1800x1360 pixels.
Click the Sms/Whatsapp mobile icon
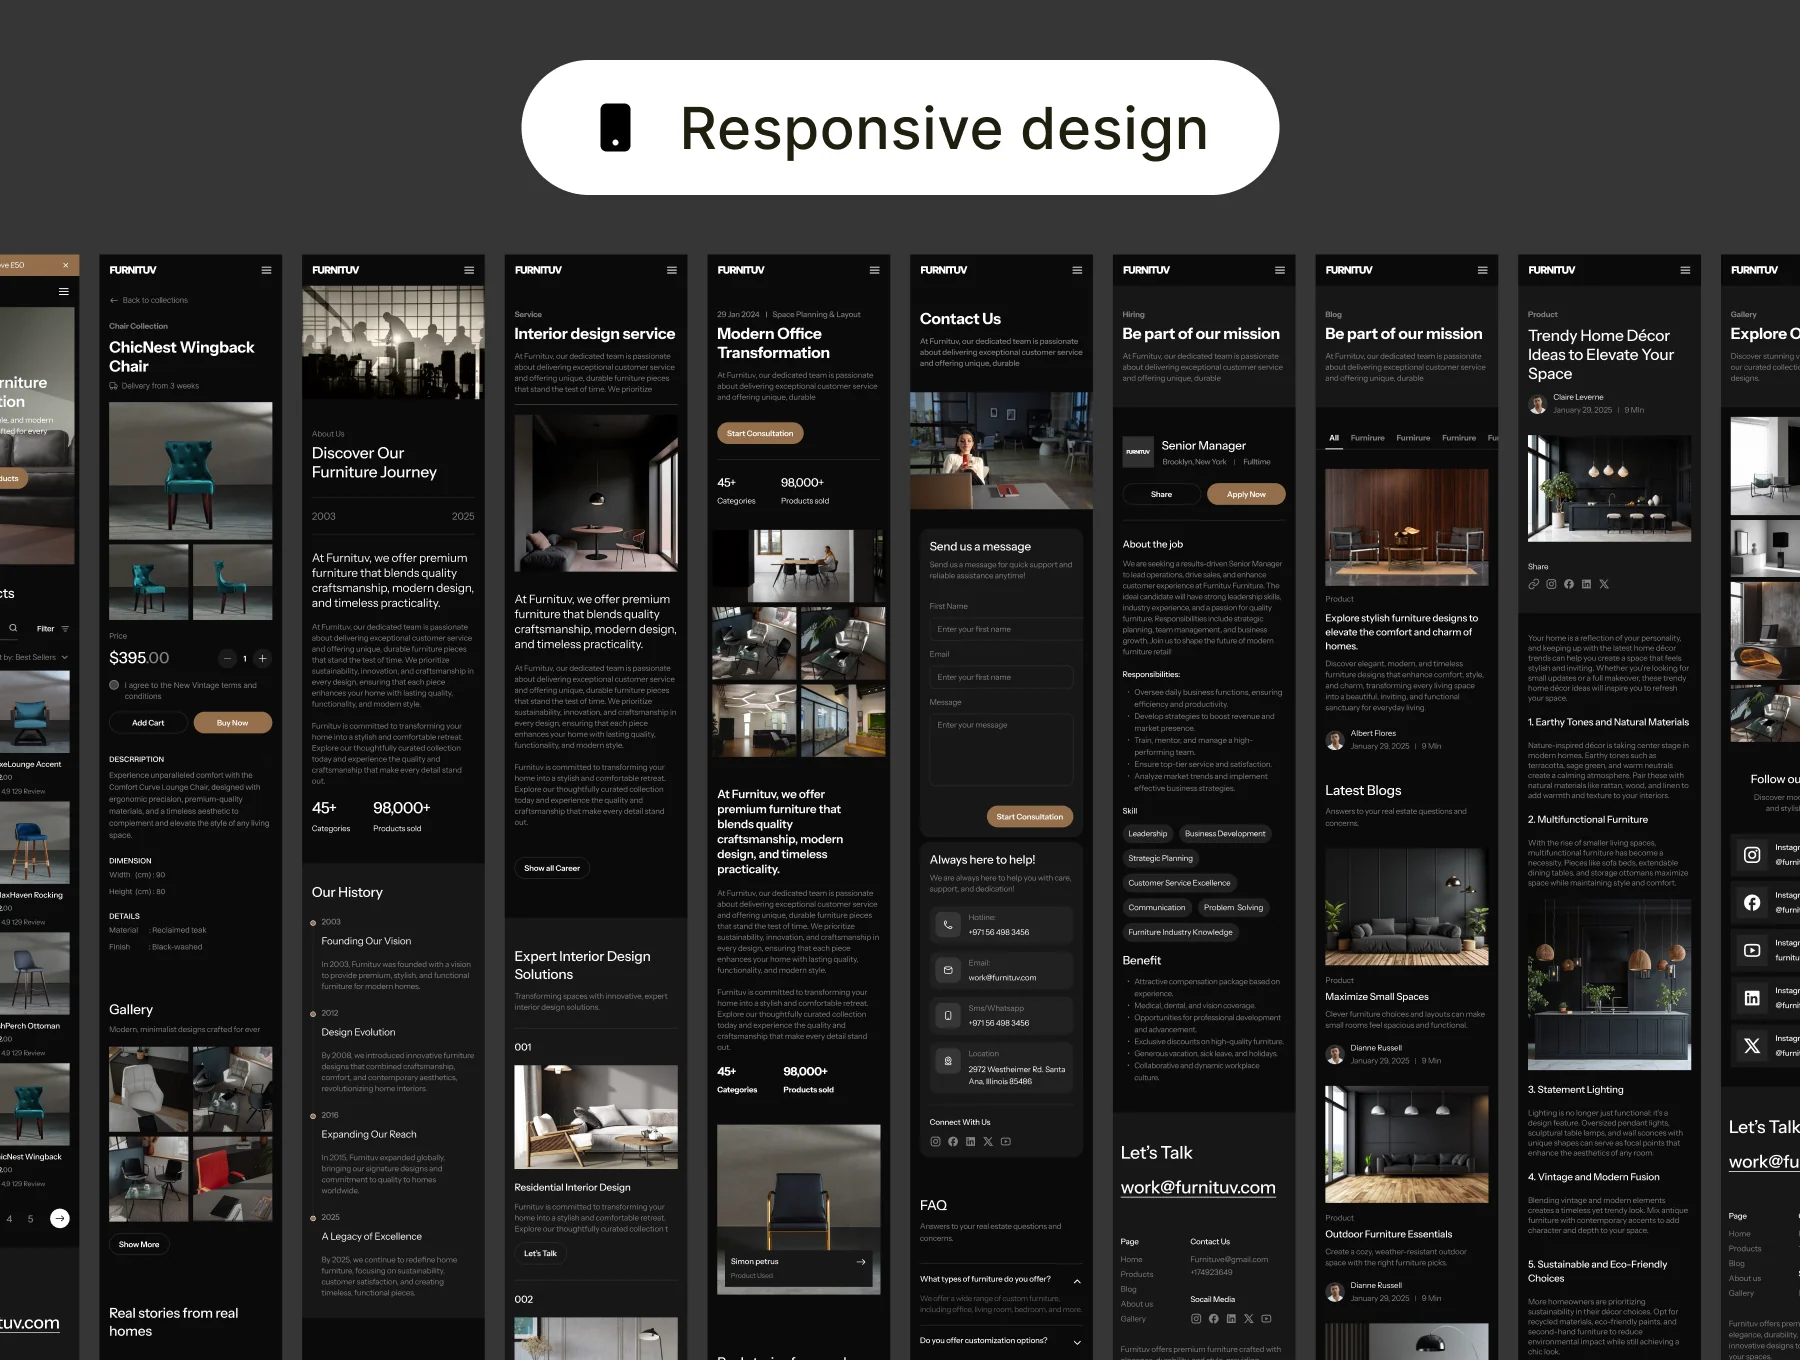pyautogui.click(x=948, y=1016)
